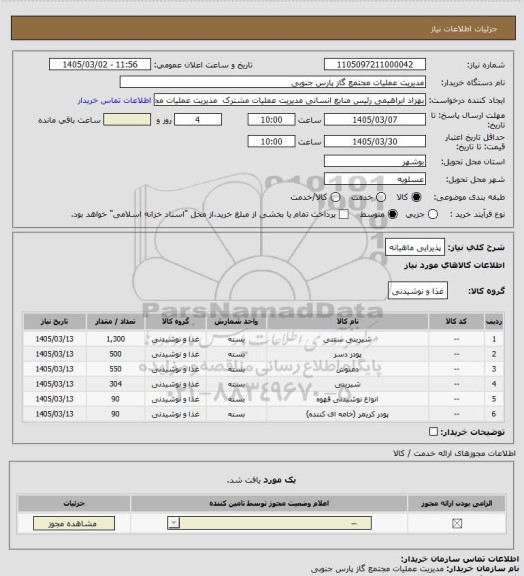Click quantity cell 304
Image resolution: width=524 pixels, height=576 pixels.
(115, 384)
